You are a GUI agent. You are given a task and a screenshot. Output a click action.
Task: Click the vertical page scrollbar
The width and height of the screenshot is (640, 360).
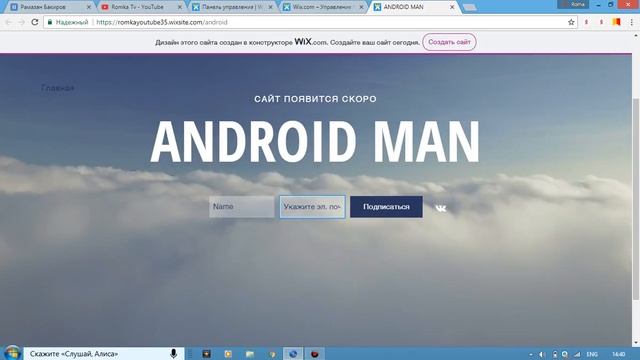(636, 199)
